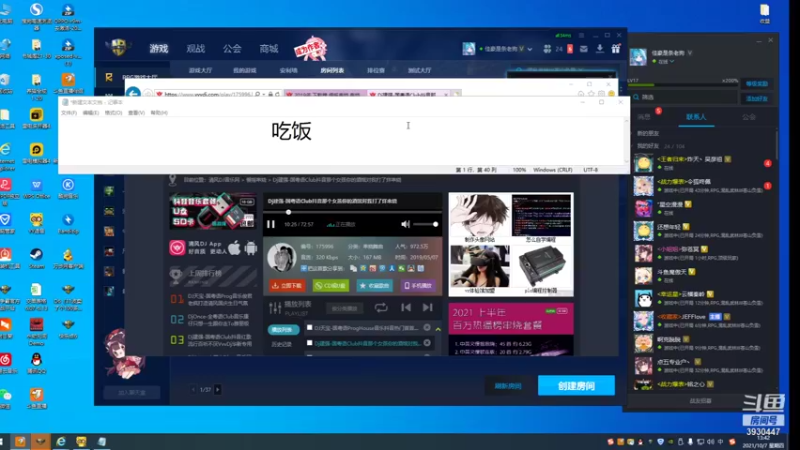The width and height of the screenshot is (800, 450).
Task: Open the 游戏大厅 sub tab
Action: click(201, 70)
